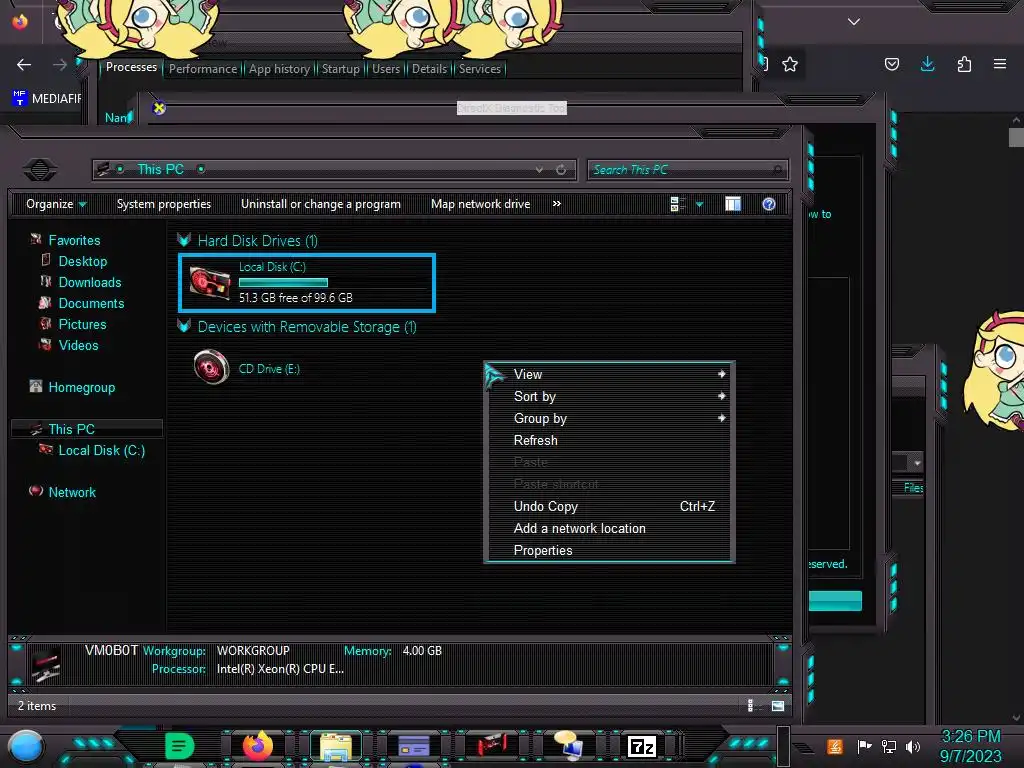Open Videos in navigation pane

78,345
